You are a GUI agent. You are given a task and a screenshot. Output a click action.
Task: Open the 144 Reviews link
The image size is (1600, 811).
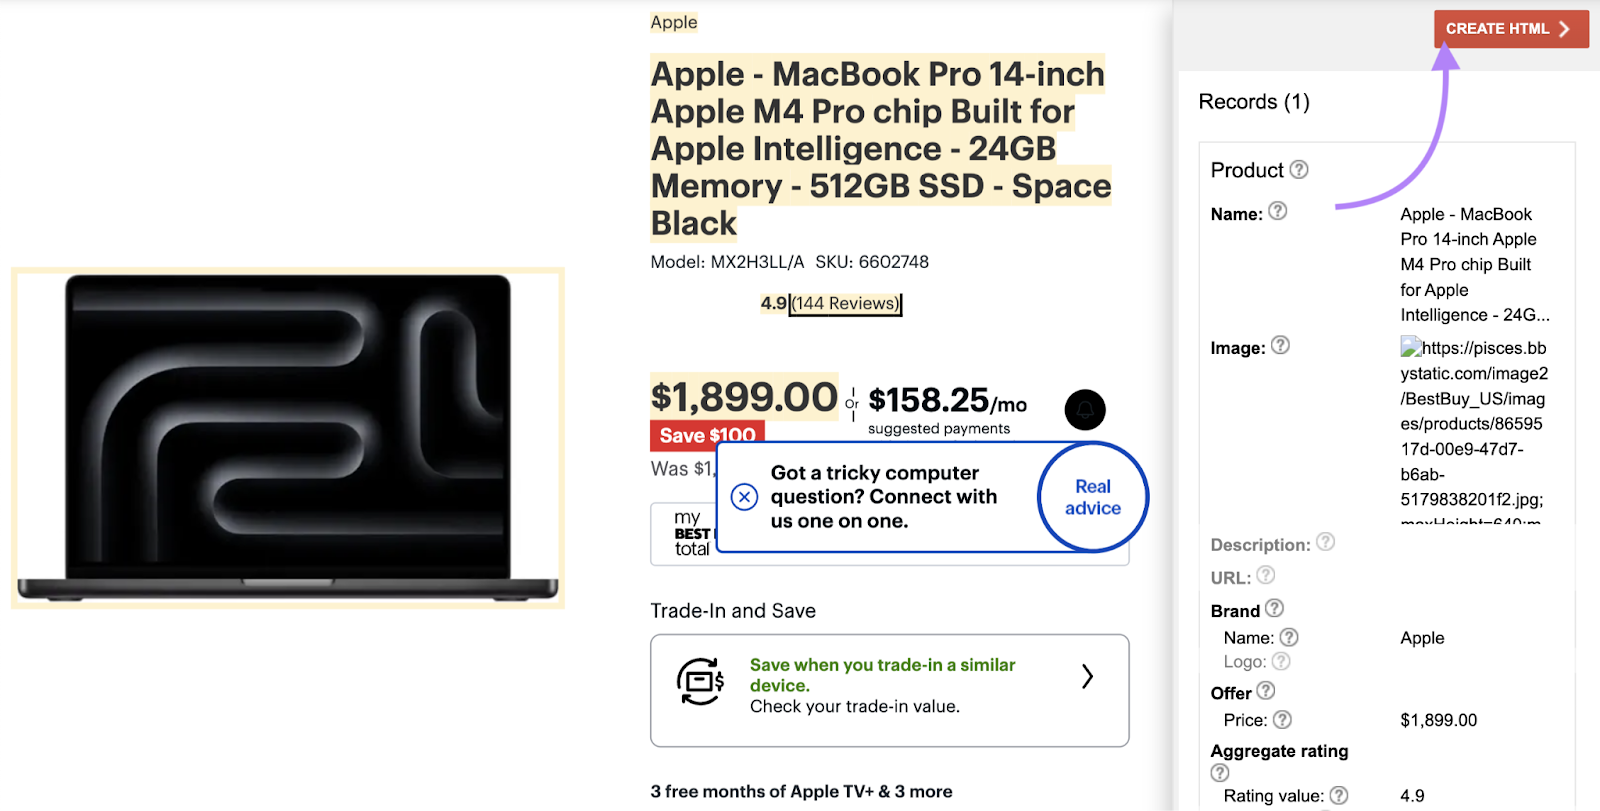point(845,304)
